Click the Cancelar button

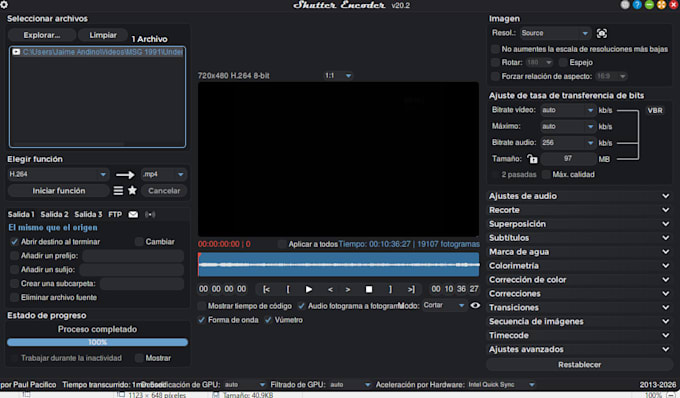(x=164, y=191)
